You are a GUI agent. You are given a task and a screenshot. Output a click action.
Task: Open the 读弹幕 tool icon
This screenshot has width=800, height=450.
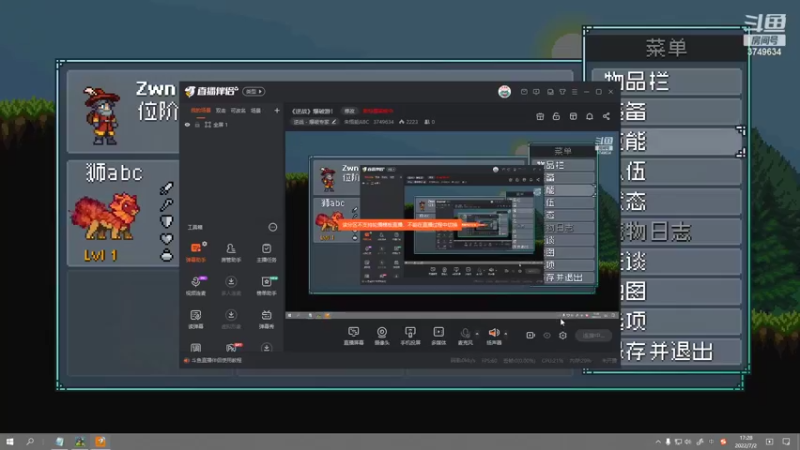tap(196, 319)
